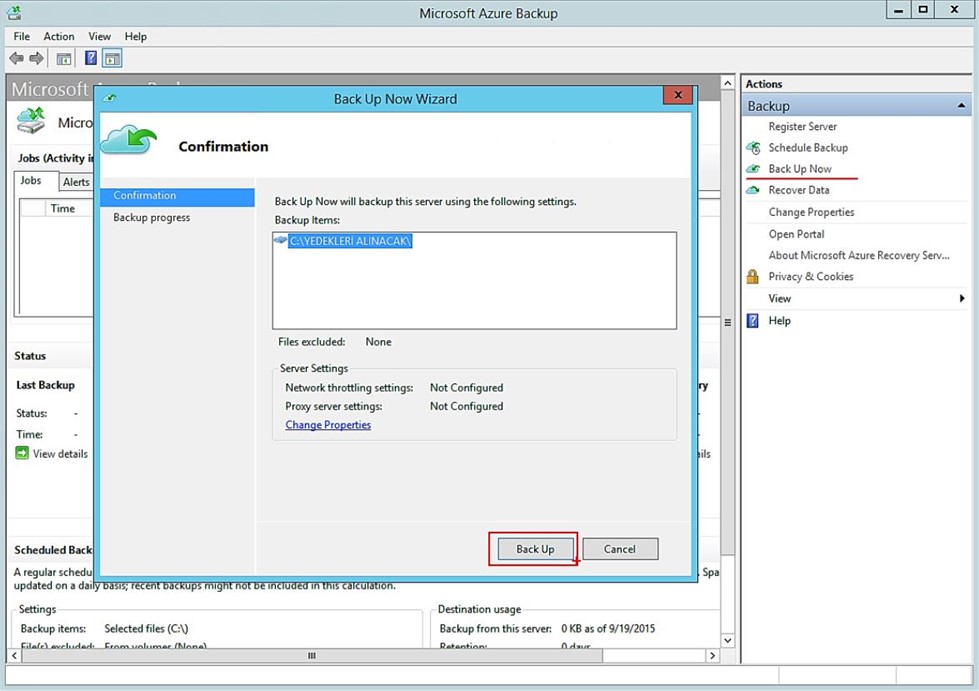Select Change Properties in the Actions pane
Image resolution: width=979 pixels, height=691 pixels.
[x=811, y=212]
